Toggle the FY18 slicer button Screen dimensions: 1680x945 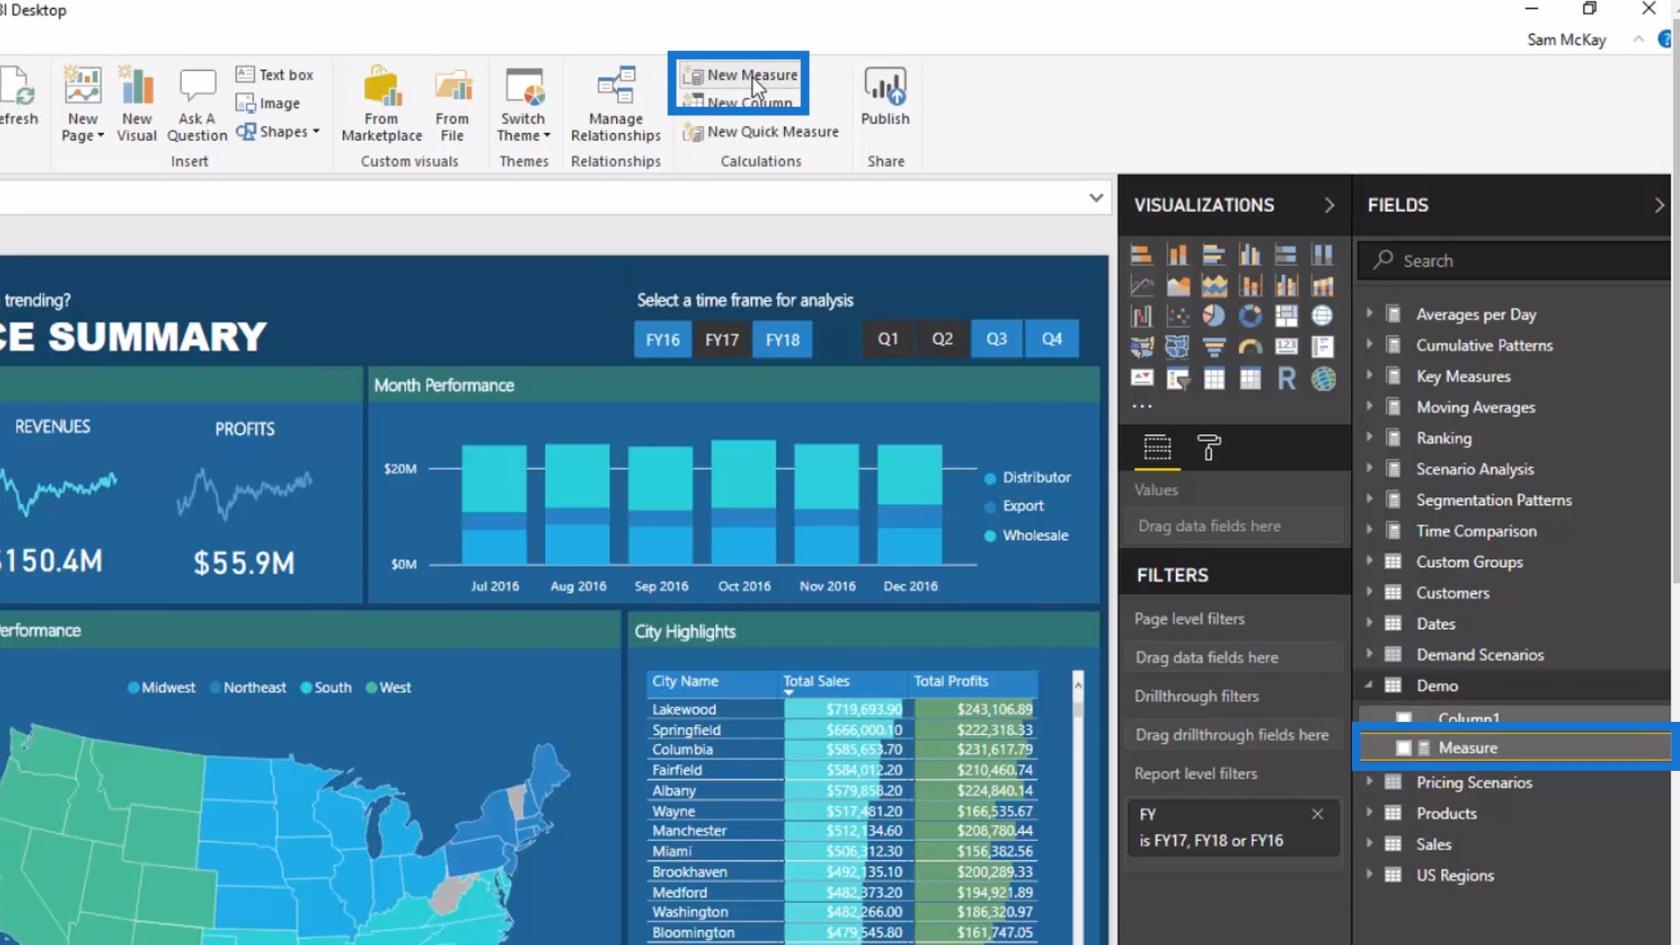782,340
